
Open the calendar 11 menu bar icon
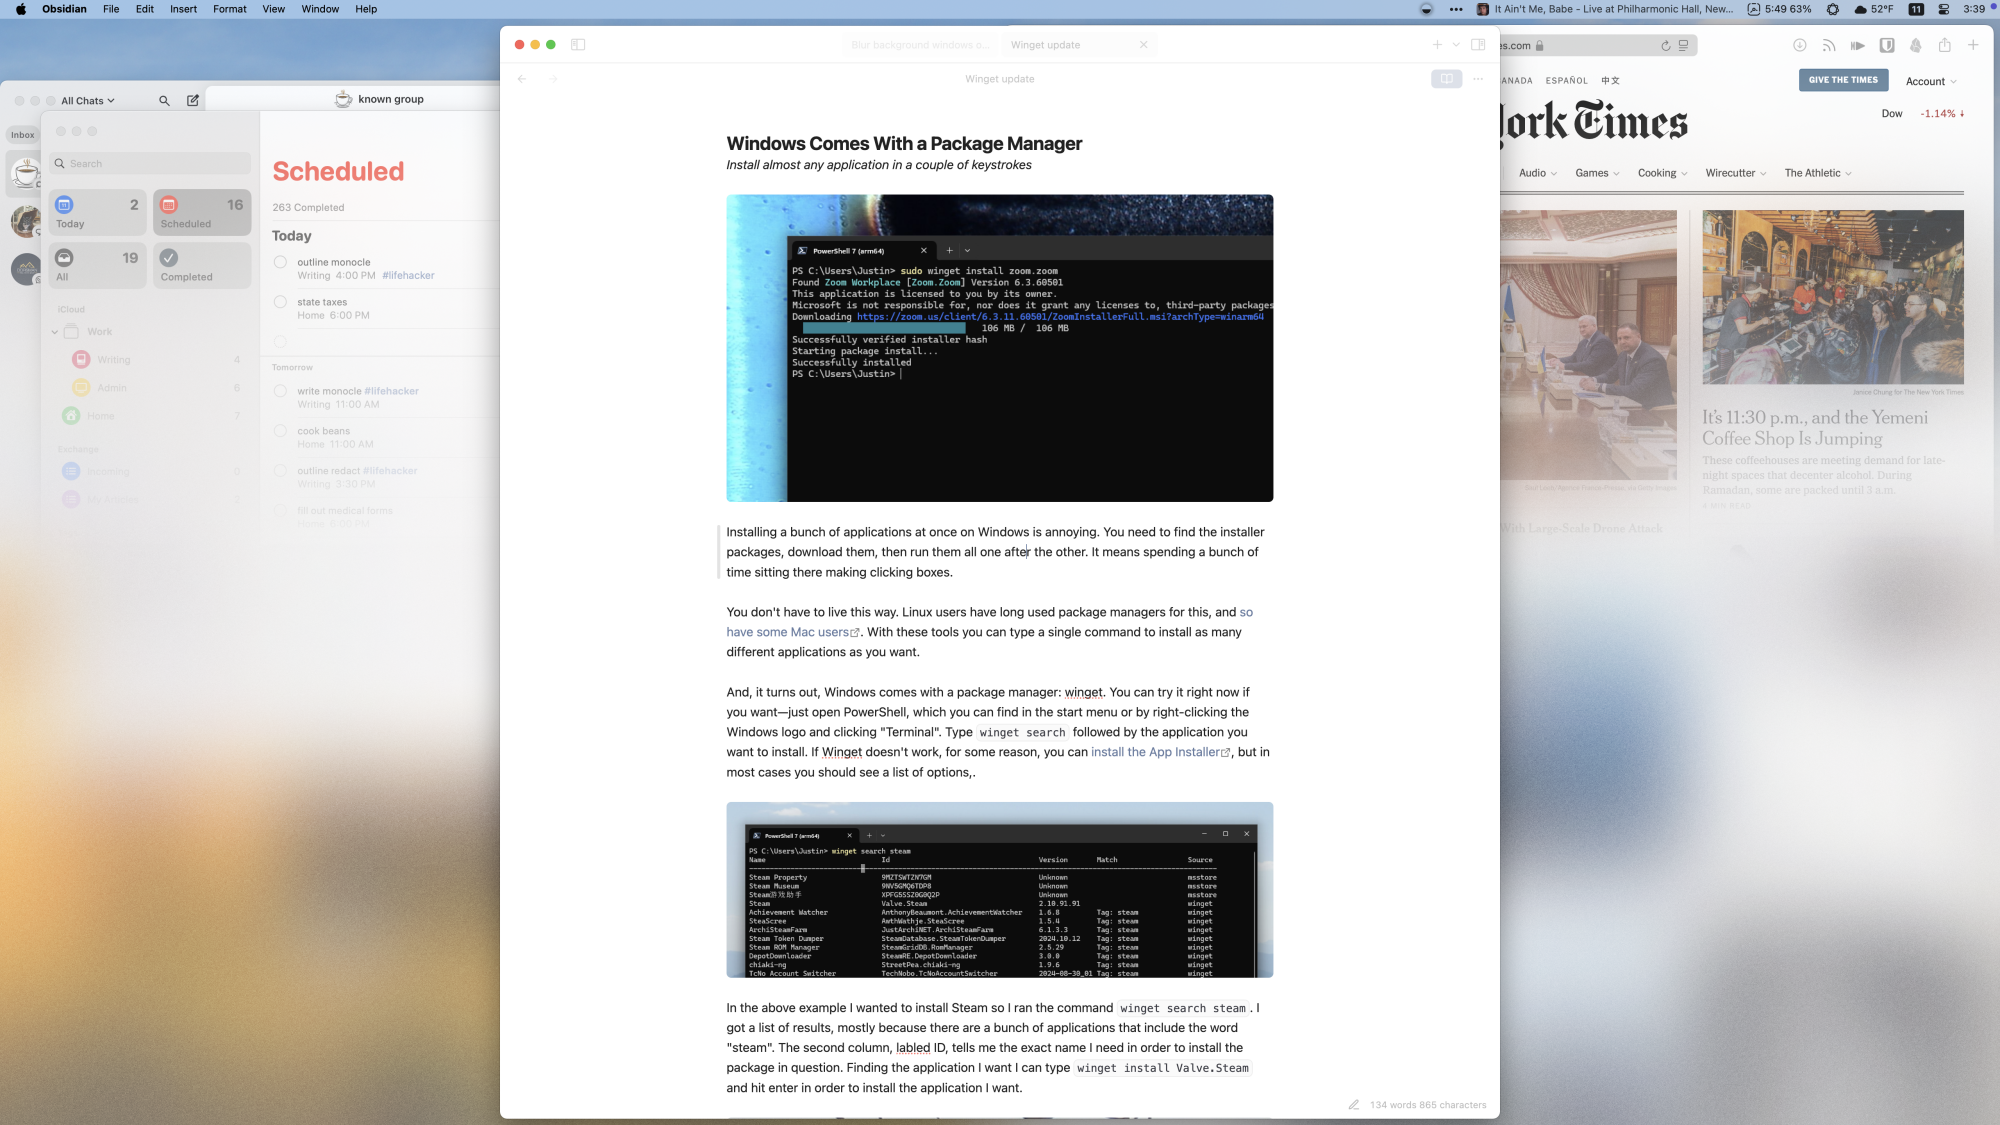1916,9
